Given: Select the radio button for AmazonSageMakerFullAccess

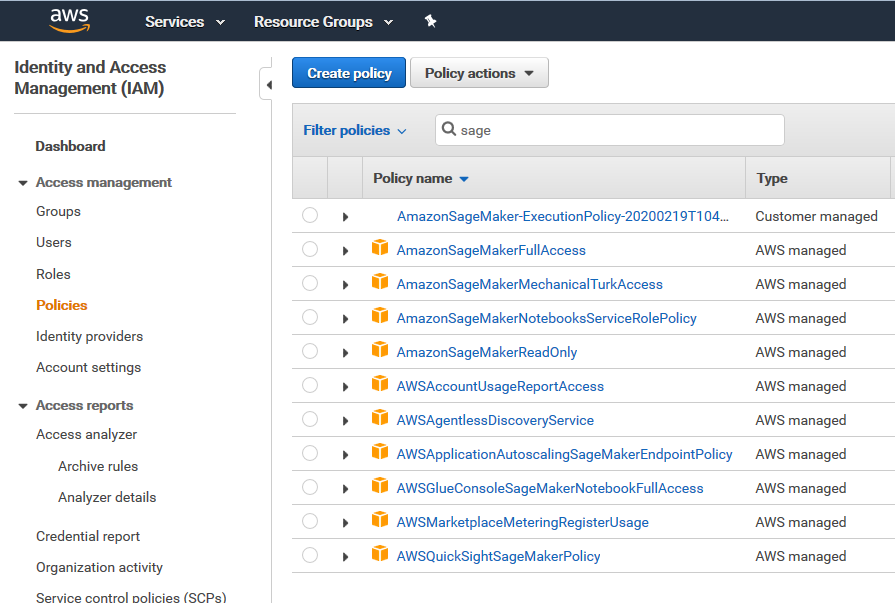Looking at the screenshot, I should click(309, 249).
